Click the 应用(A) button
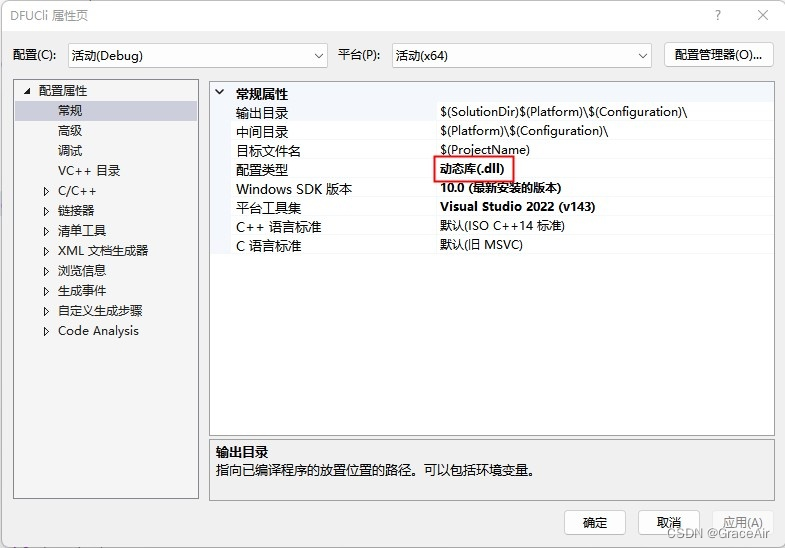Screen dimensions: 785x548 [743, 523]
